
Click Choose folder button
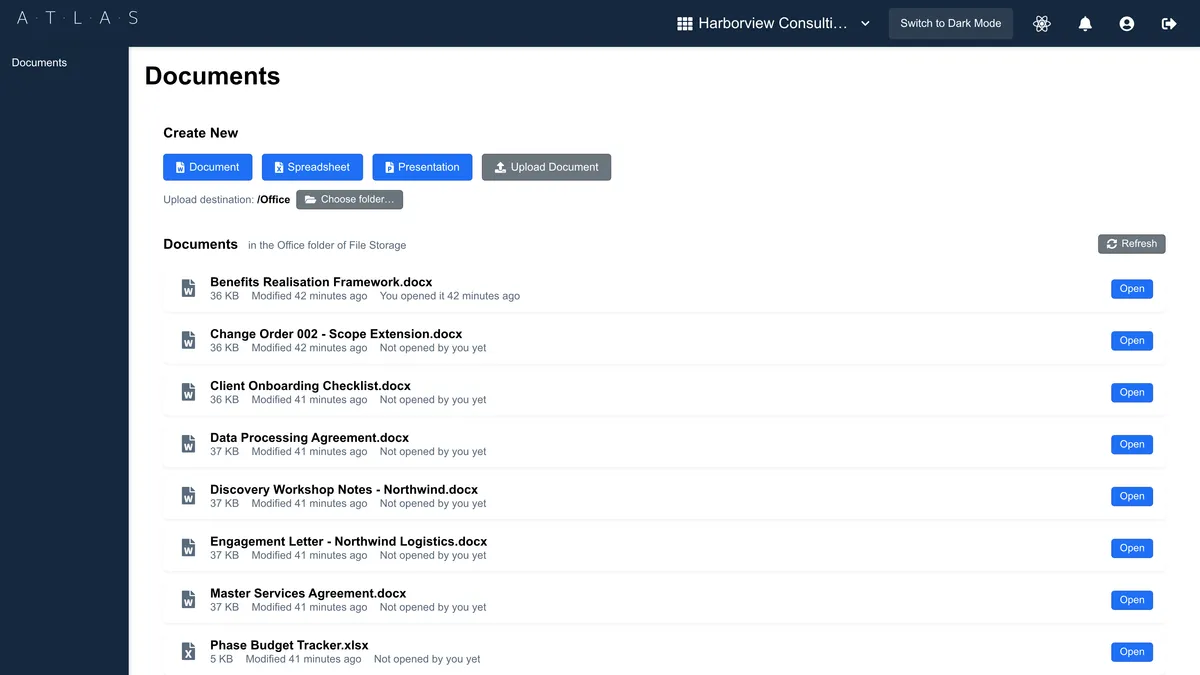pyautogui.click(x=349, y=199)
